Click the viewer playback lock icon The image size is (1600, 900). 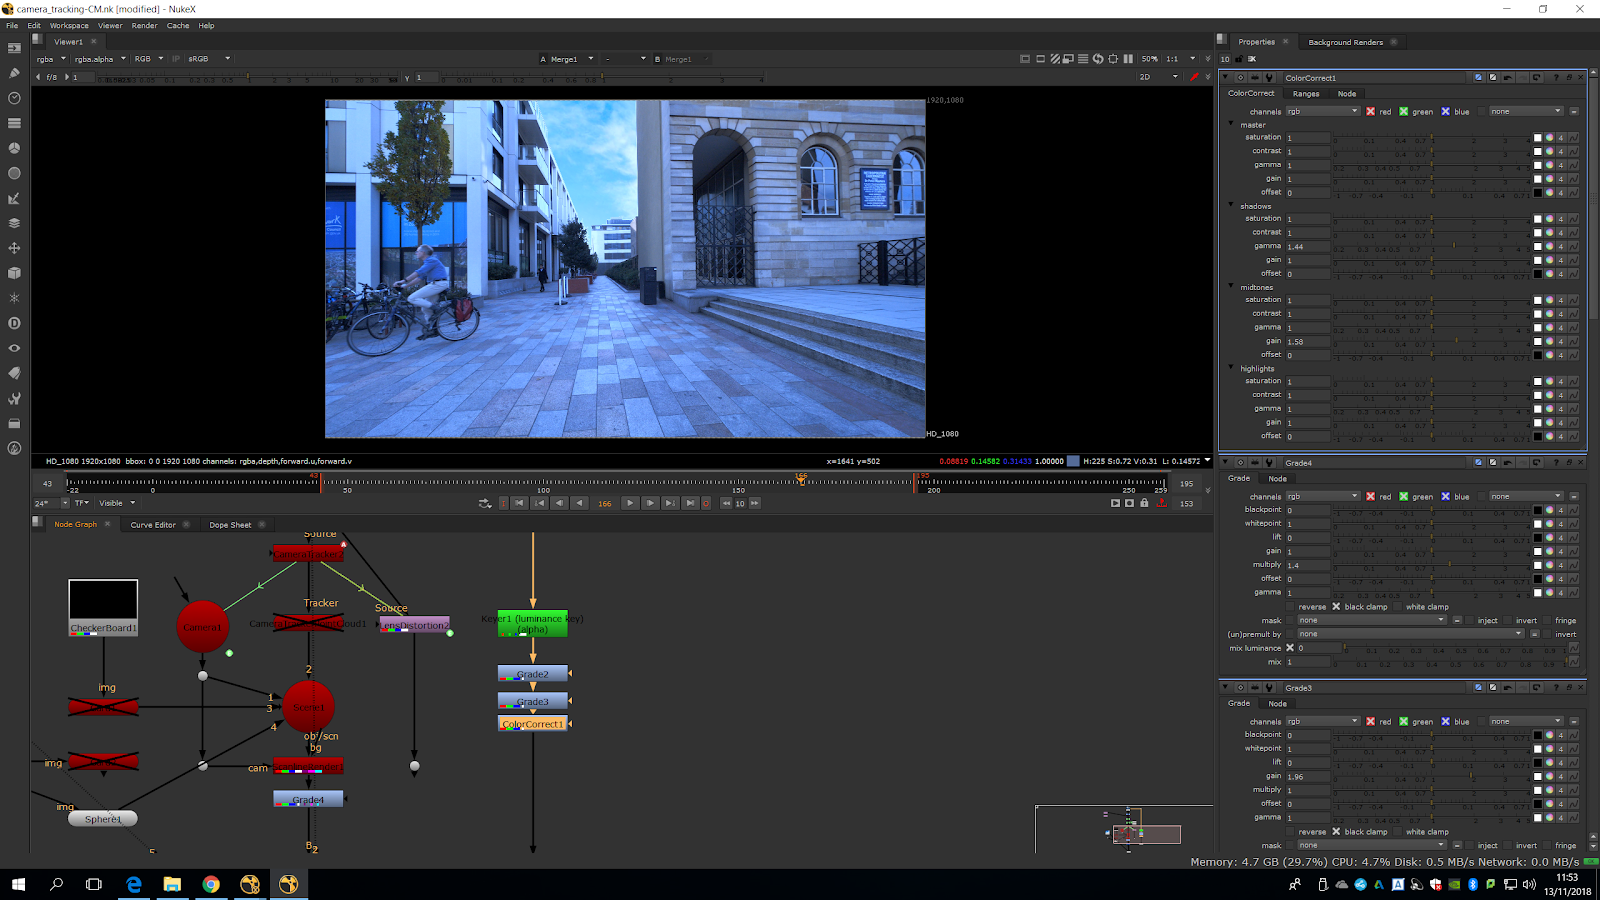(1144, 503)
